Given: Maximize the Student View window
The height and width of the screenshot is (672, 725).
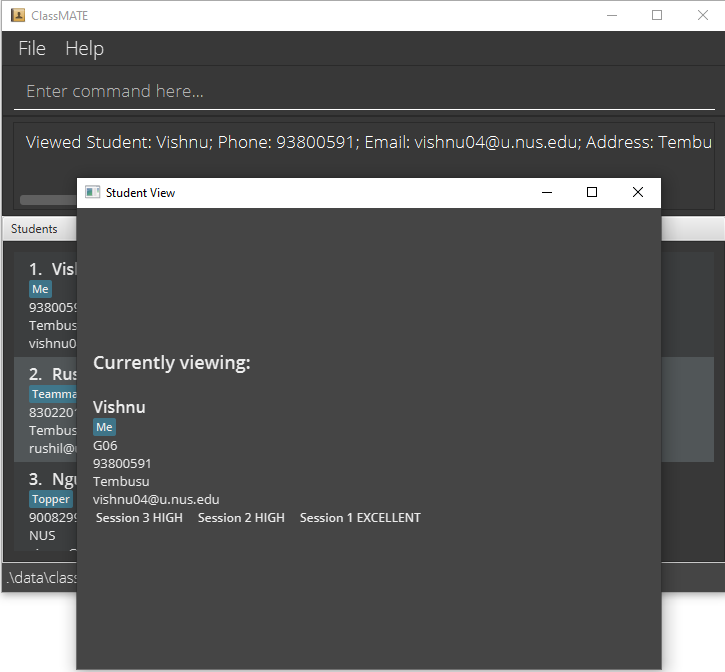Looking at the screenshot, I should (592, 192).
